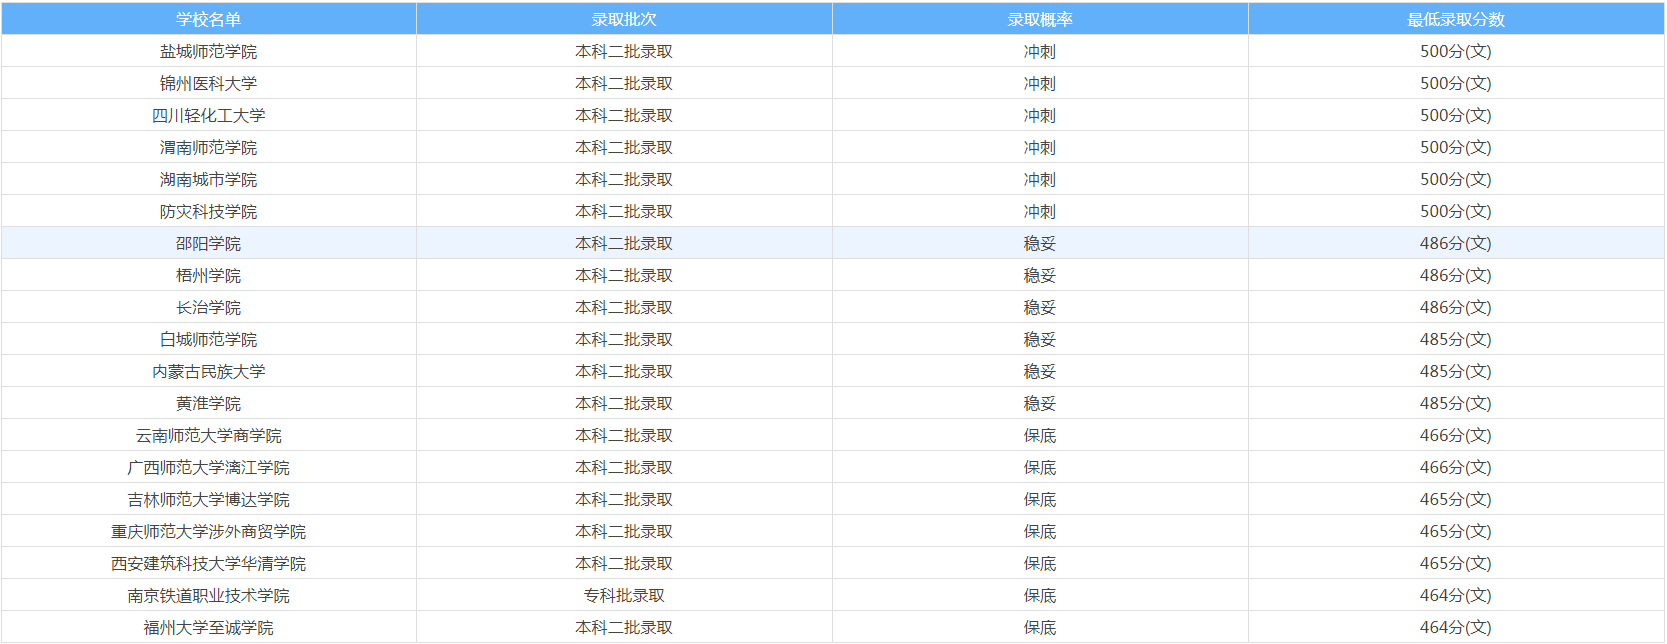Select the 黄淮学院 school name
The height and width of the screenshot is (644, 1667).
pos(208,403)
